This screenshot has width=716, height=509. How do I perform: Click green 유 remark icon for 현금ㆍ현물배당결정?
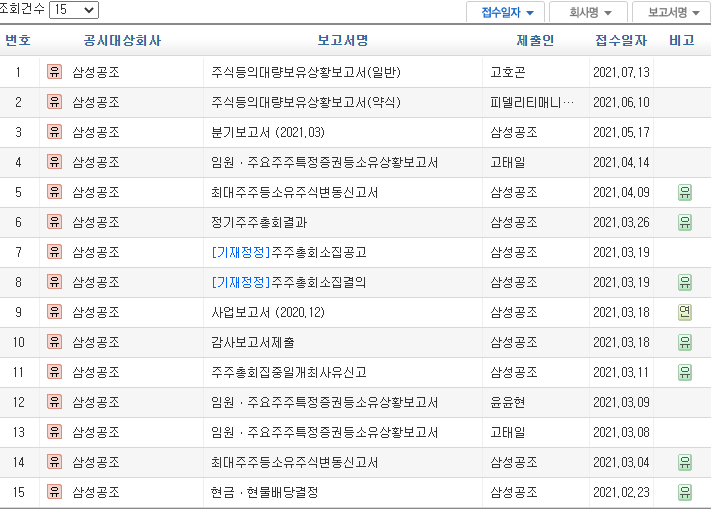pyautogui.click(x=684, y=493)
